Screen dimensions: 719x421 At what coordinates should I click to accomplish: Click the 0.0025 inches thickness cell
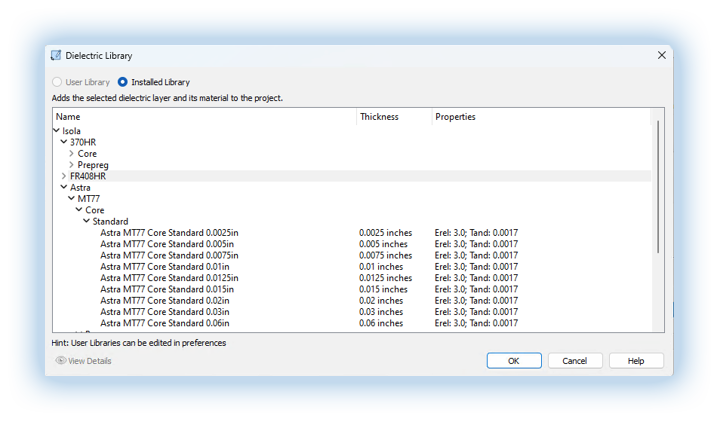[386, 233]
